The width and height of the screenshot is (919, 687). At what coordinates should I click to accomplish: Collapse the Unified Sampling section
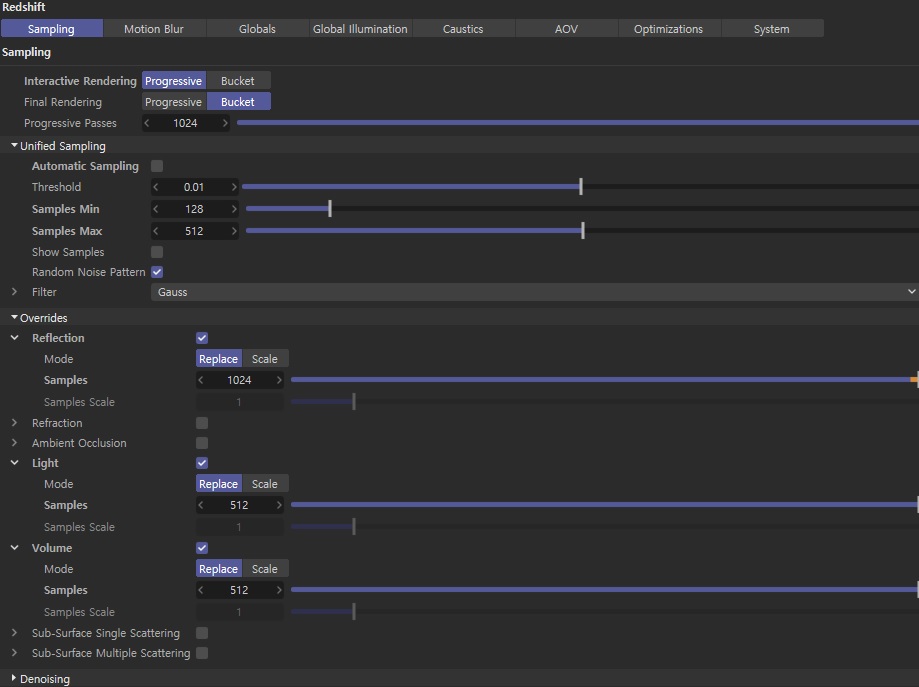(14, 146)
